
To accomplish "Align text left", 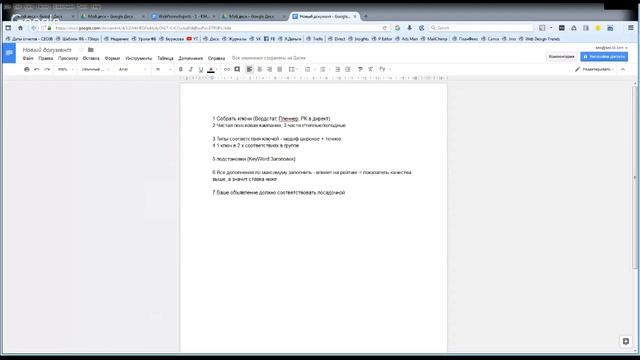I will [x=249, y=69].
